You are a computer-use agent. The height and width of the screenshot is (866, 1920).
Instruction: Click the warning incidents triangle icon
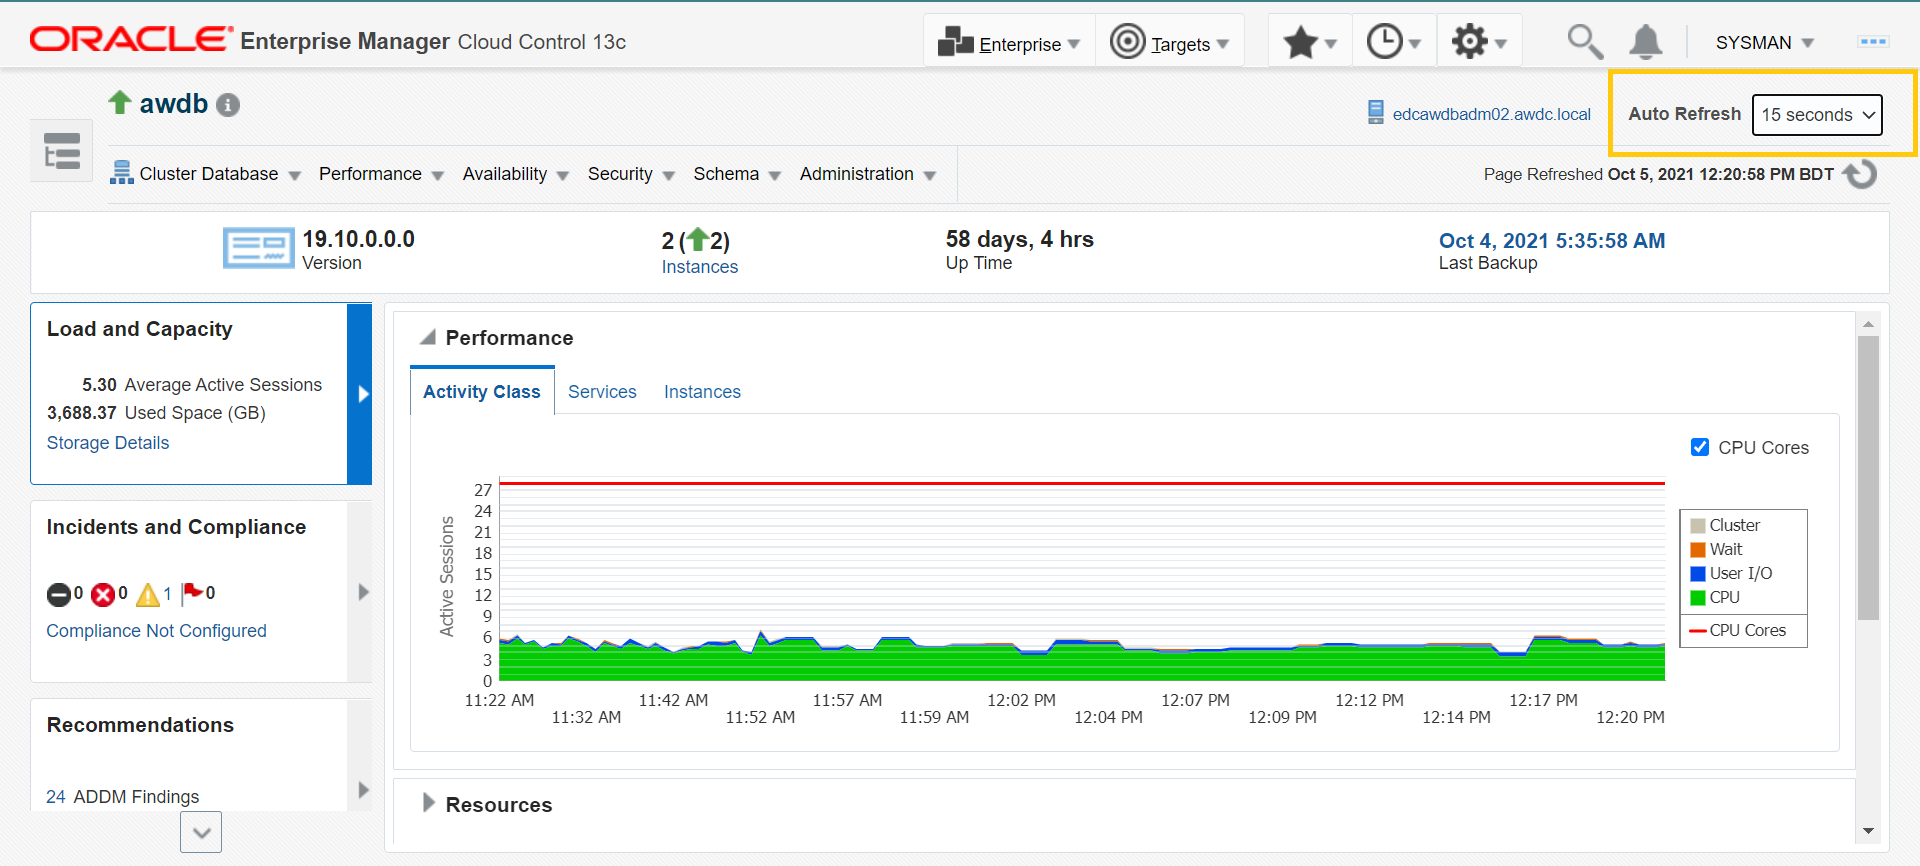tap(148, 595)
